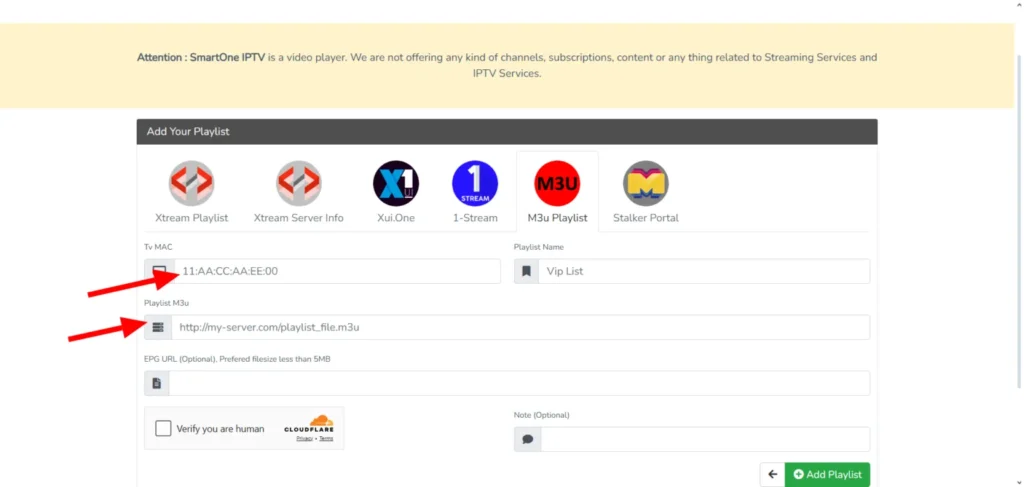The height and width of the screenshot is (487, 1024).
Task: Click the green Add Playlist button
Action: tap(827, 475)
